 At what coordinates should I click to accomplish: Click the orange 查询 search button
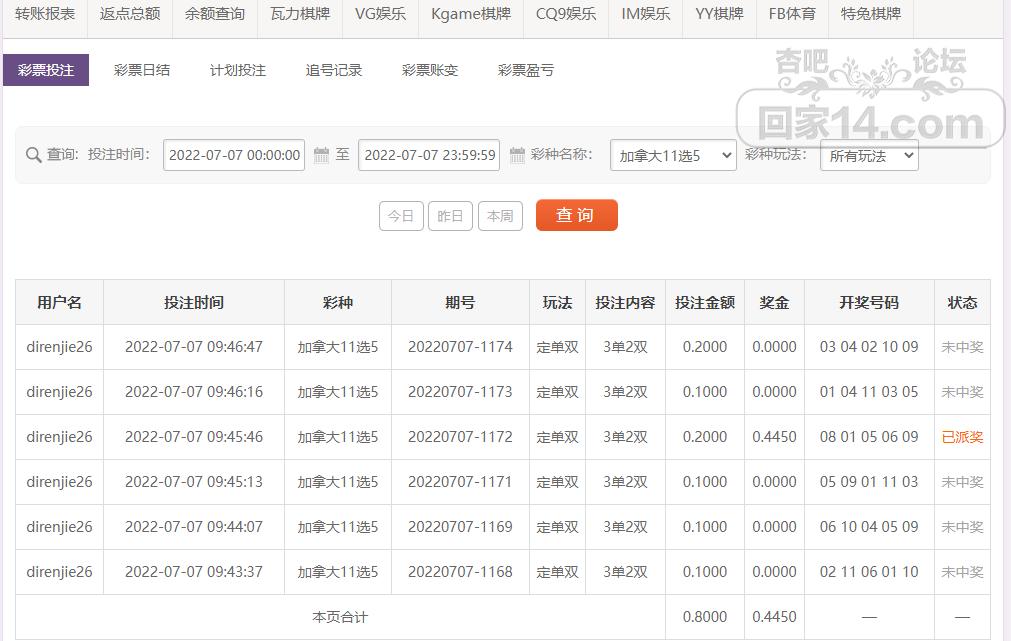[x=577, y=215]
